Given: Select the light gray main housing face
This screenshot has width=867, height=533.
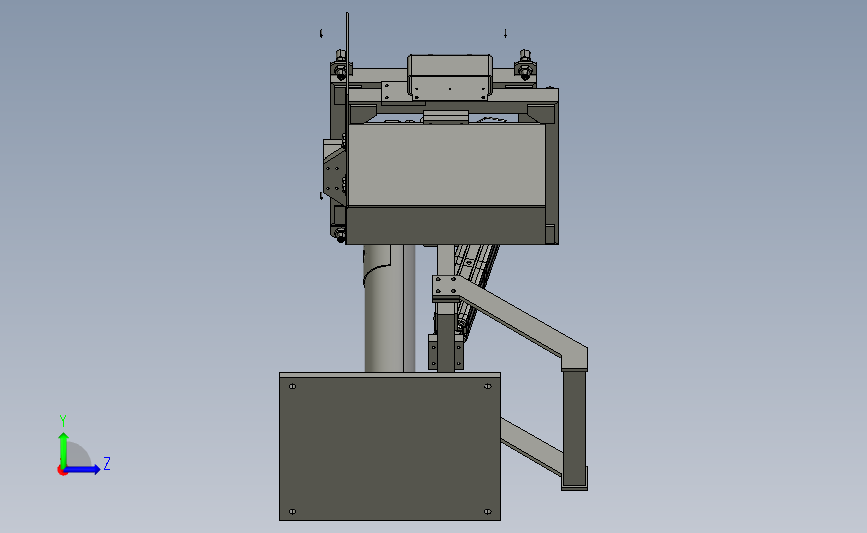Looking at the screenshot, I should point(446,165).
